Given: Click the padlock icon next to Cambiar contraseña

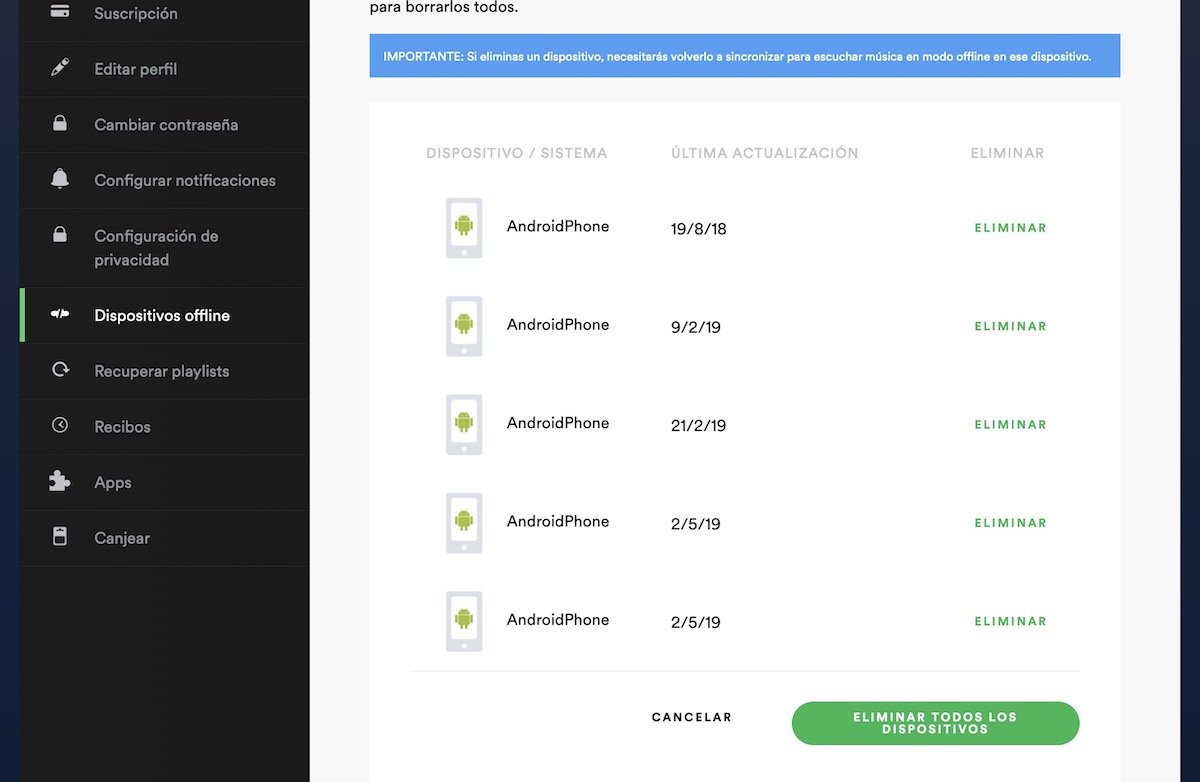Looking at the screenshot, I should coord(60,124).
